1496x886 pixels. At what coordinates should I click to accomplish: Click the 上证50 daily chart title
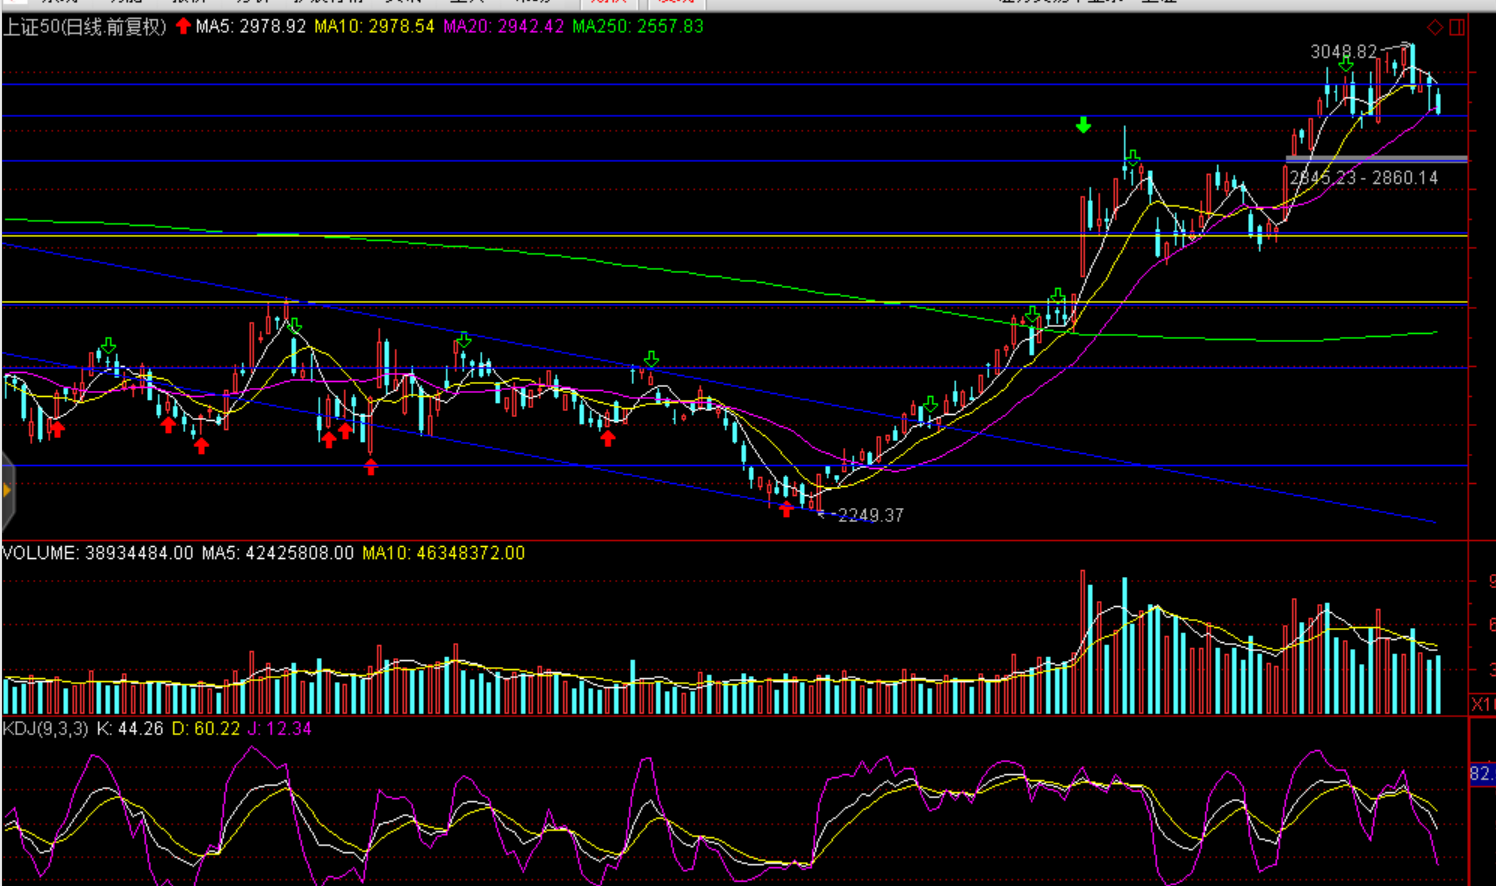pos(84,27)
